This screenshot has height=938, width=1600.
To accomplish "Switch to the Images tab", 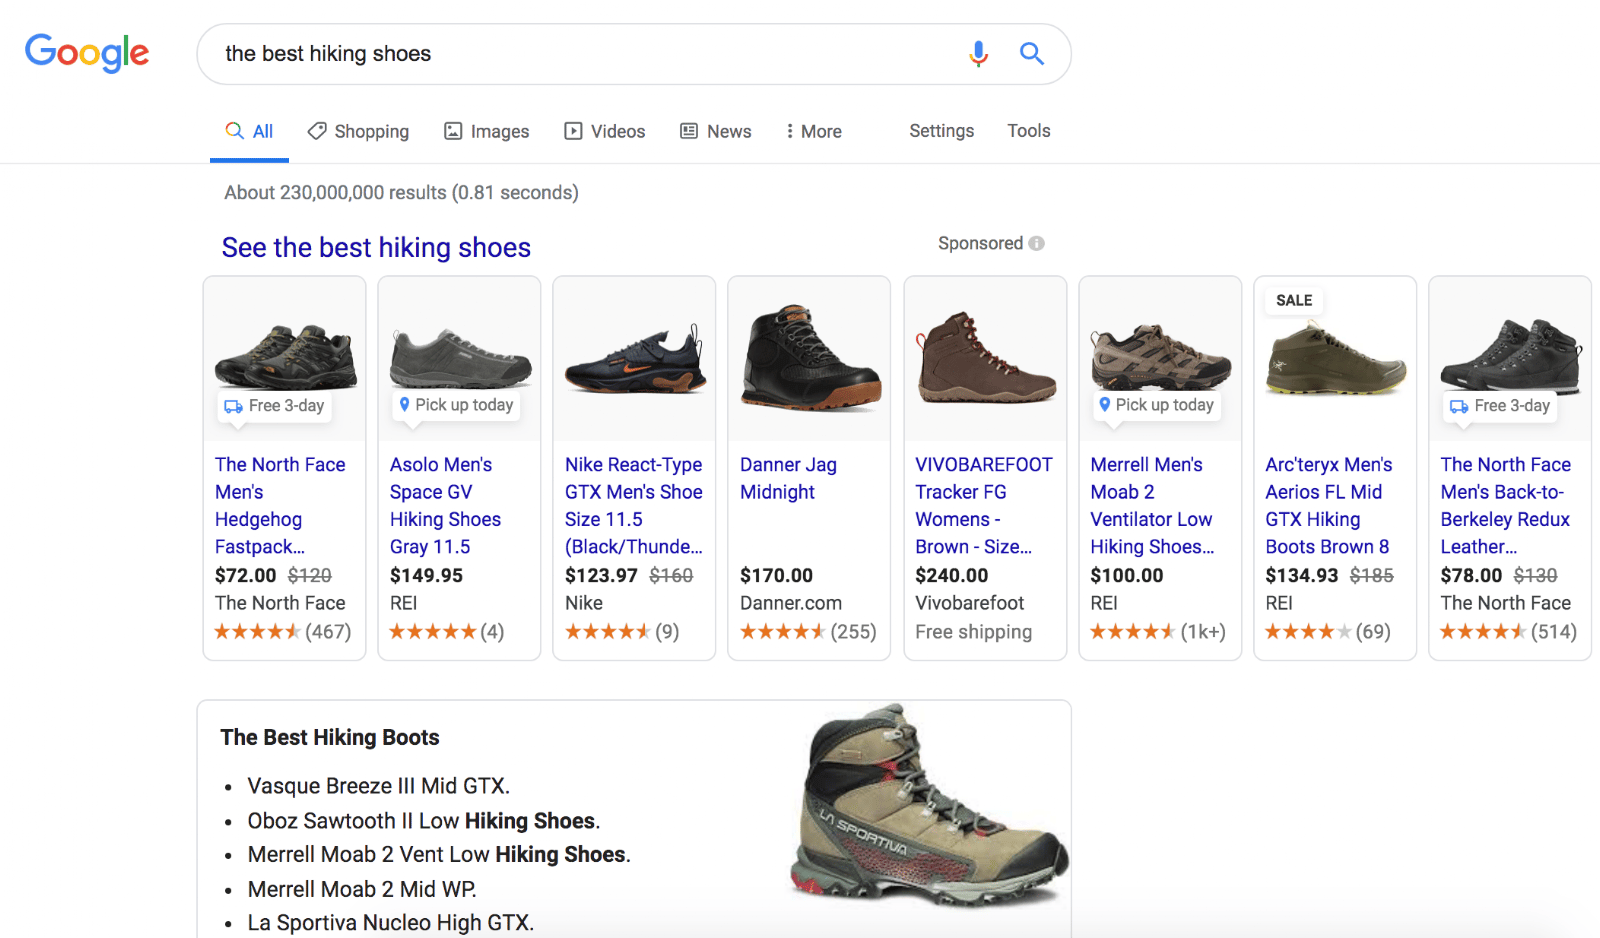I will tap(487, 131).
